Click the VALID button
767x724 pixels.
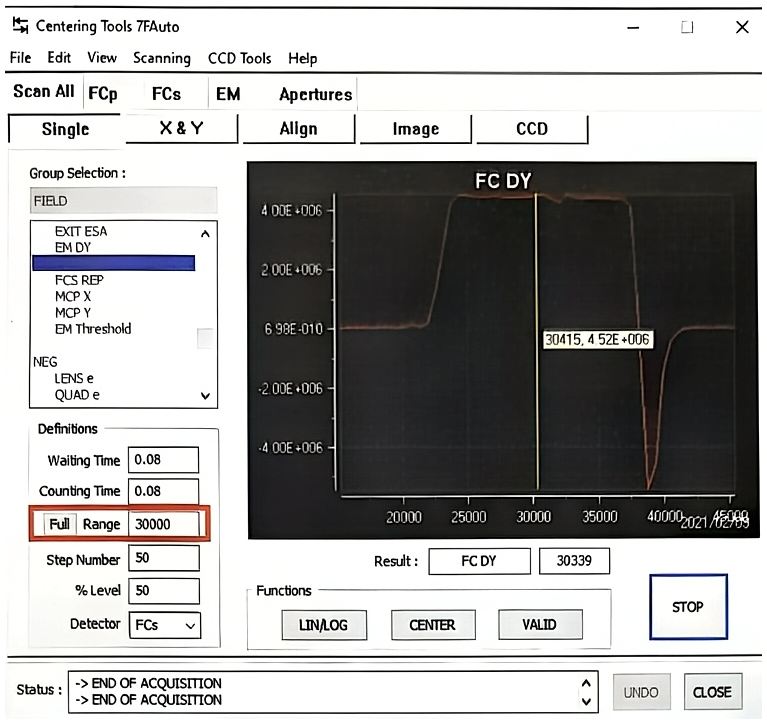point(540,625)
